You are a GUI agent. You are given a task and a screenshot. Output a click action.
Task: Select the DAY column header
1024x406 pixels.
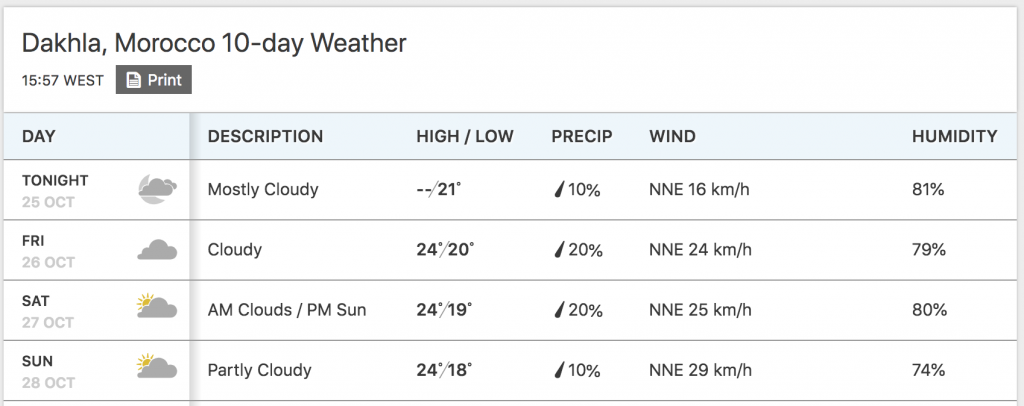[x=39, y=136]
